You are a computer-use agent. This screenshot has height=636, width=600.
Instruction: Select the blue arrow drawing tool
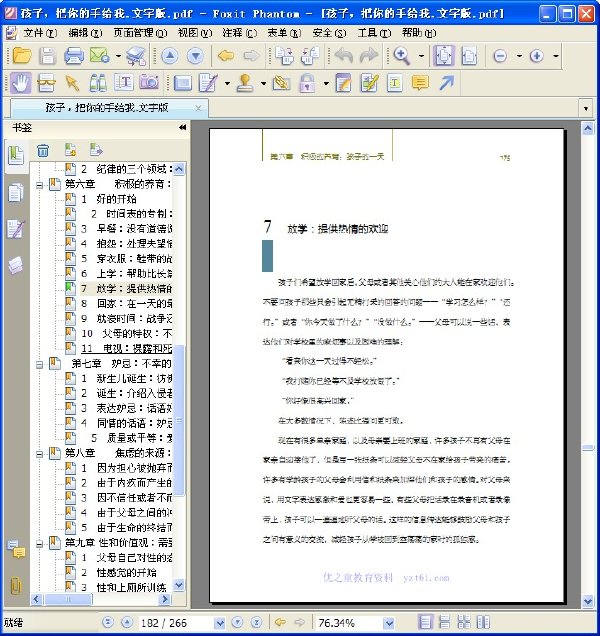click(447, 83)
